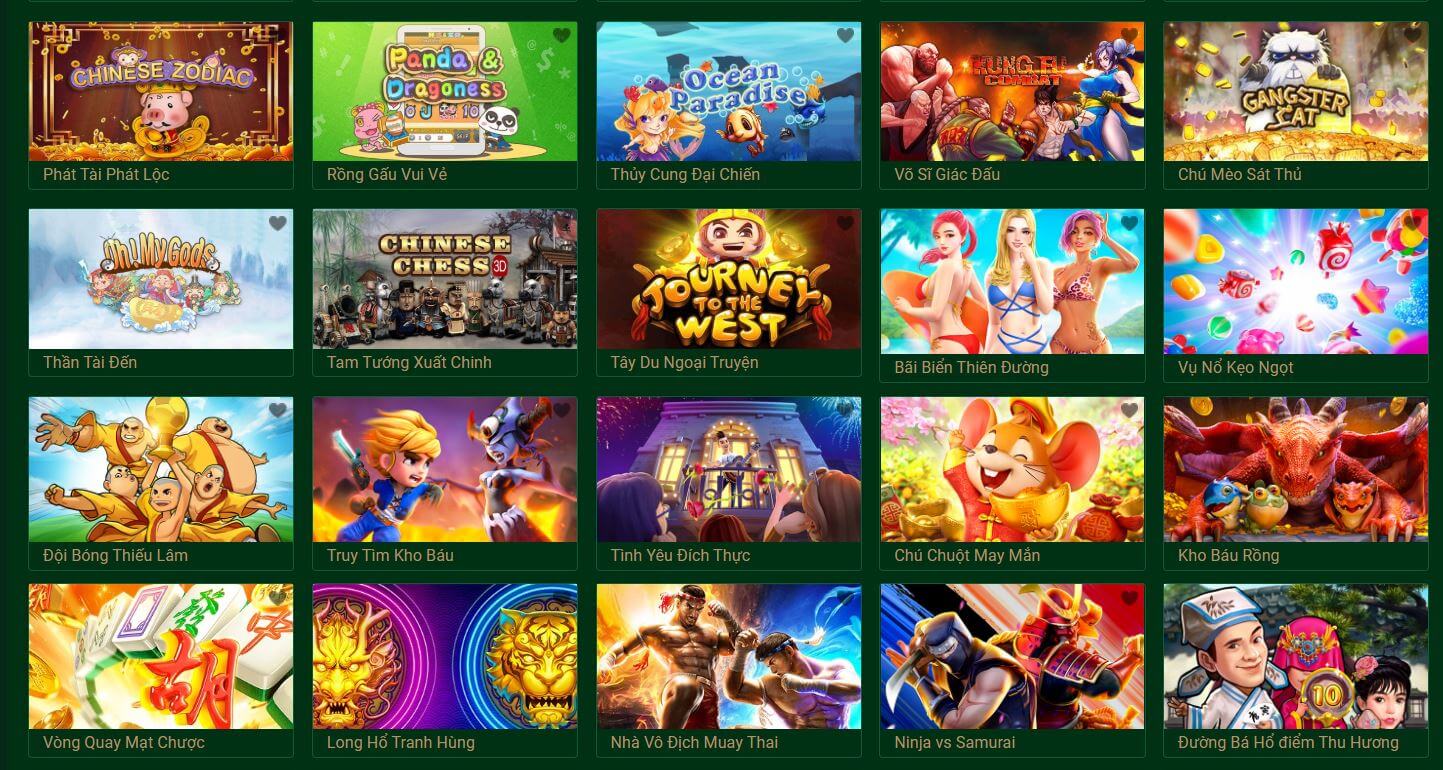Viewport: 1443px width, 770px height.
Task: Favorite Oh! My Gods with heart icon
Action: (x=278, y=223)
